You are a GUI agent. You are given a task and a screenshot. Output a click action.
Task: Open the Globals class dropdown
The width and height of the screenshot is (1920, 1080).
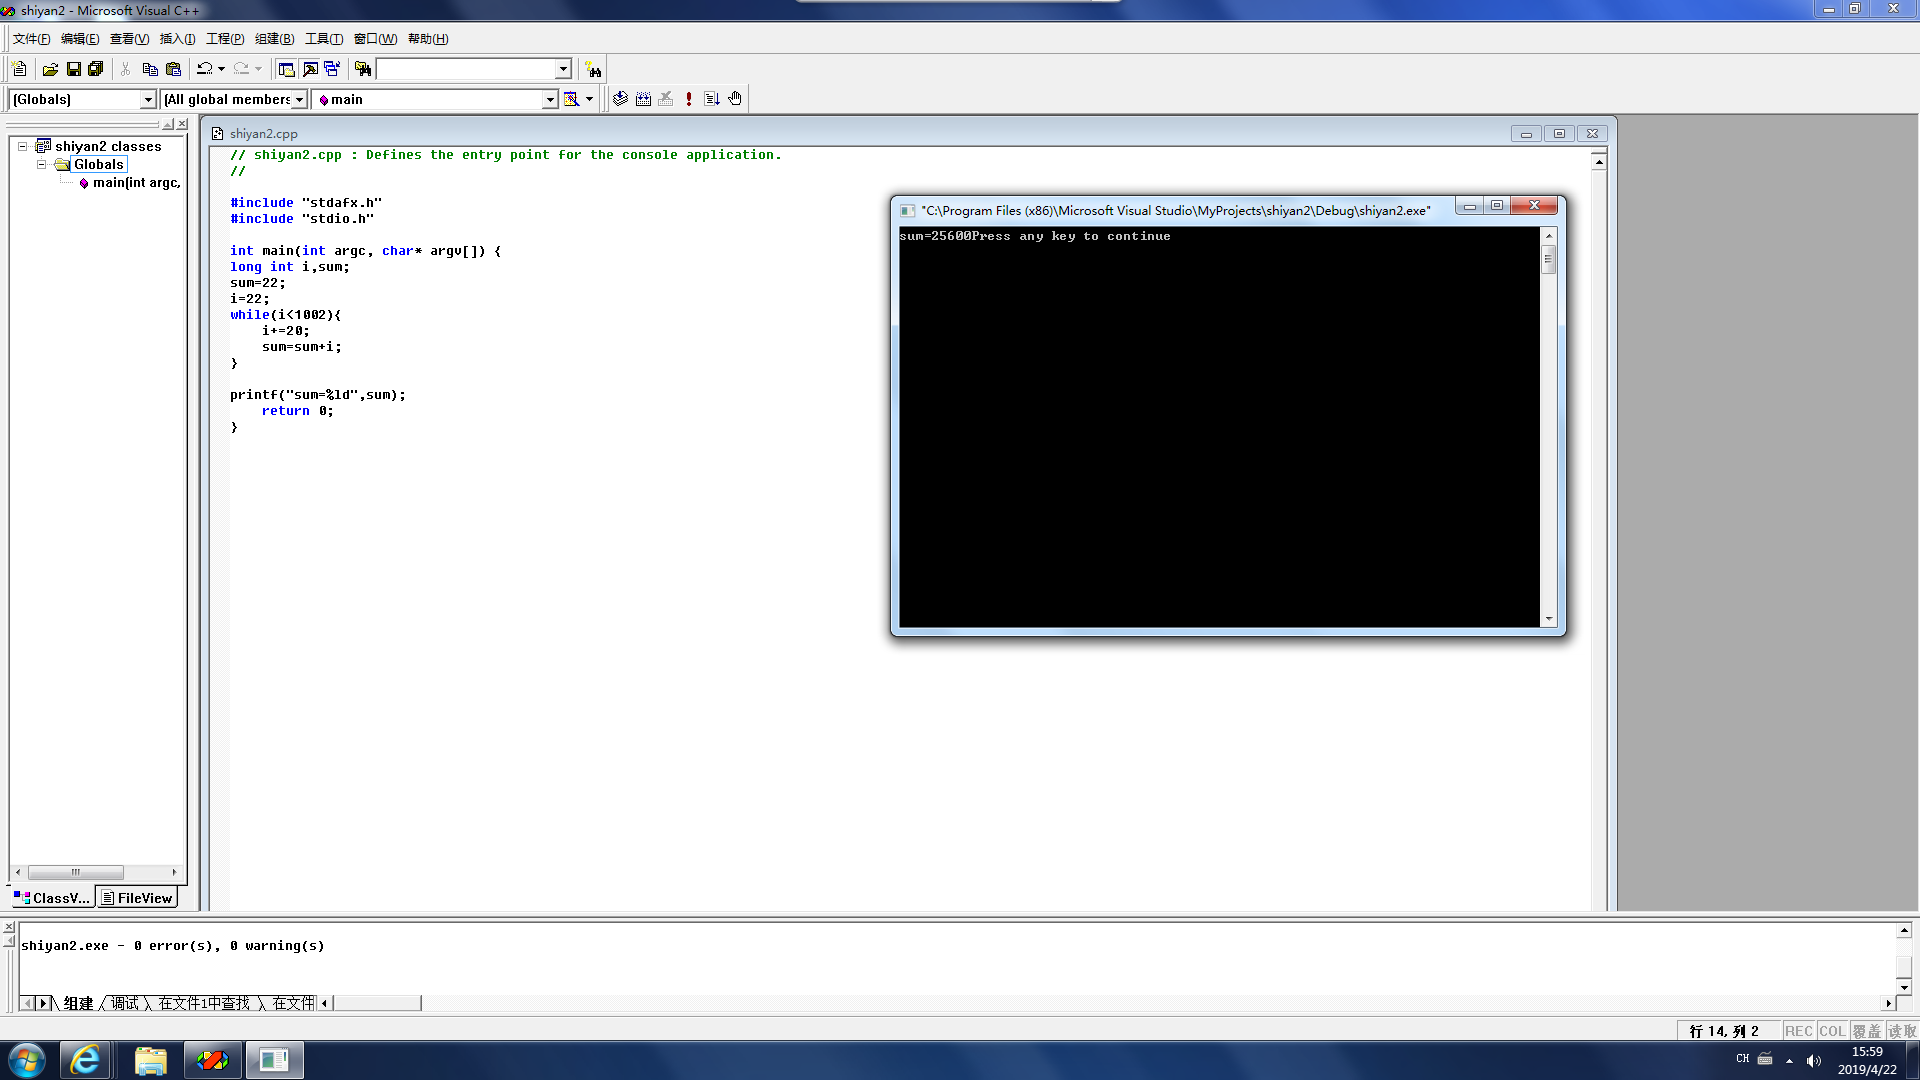[x=148, y=100]
